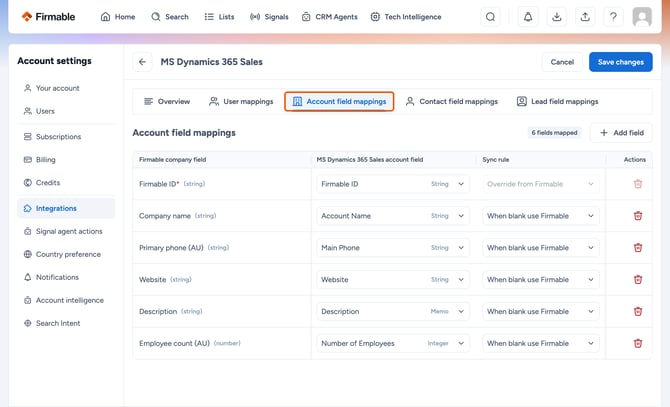This screenshot has width=670, height=407.
Task: Delete the Employee count (AU) mapping
Action: click(638, 343)
